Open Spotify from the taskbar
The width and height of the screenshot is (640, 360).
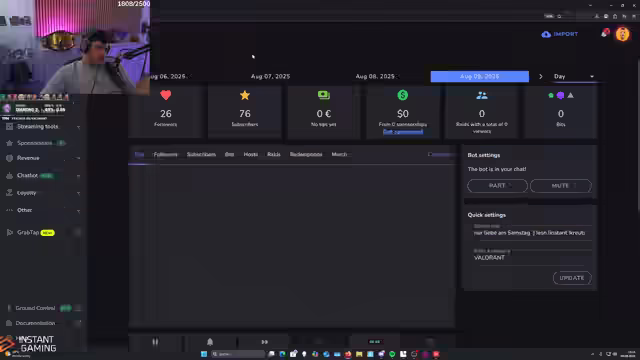392,354
